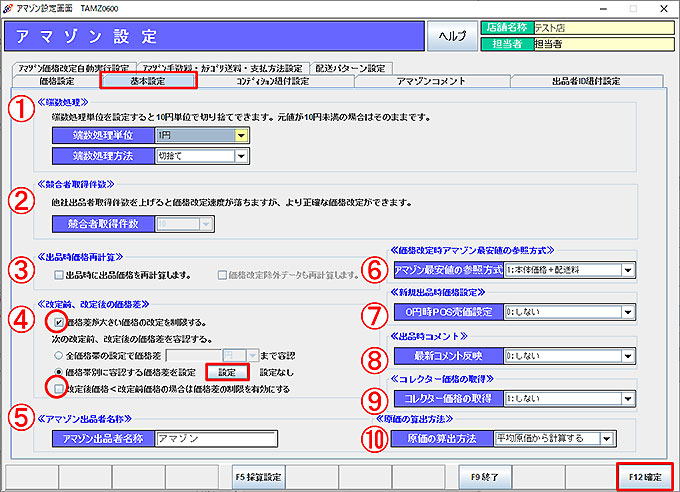Open 配送パターン設定 tab
680x492 pixels.
click(350, 68)
